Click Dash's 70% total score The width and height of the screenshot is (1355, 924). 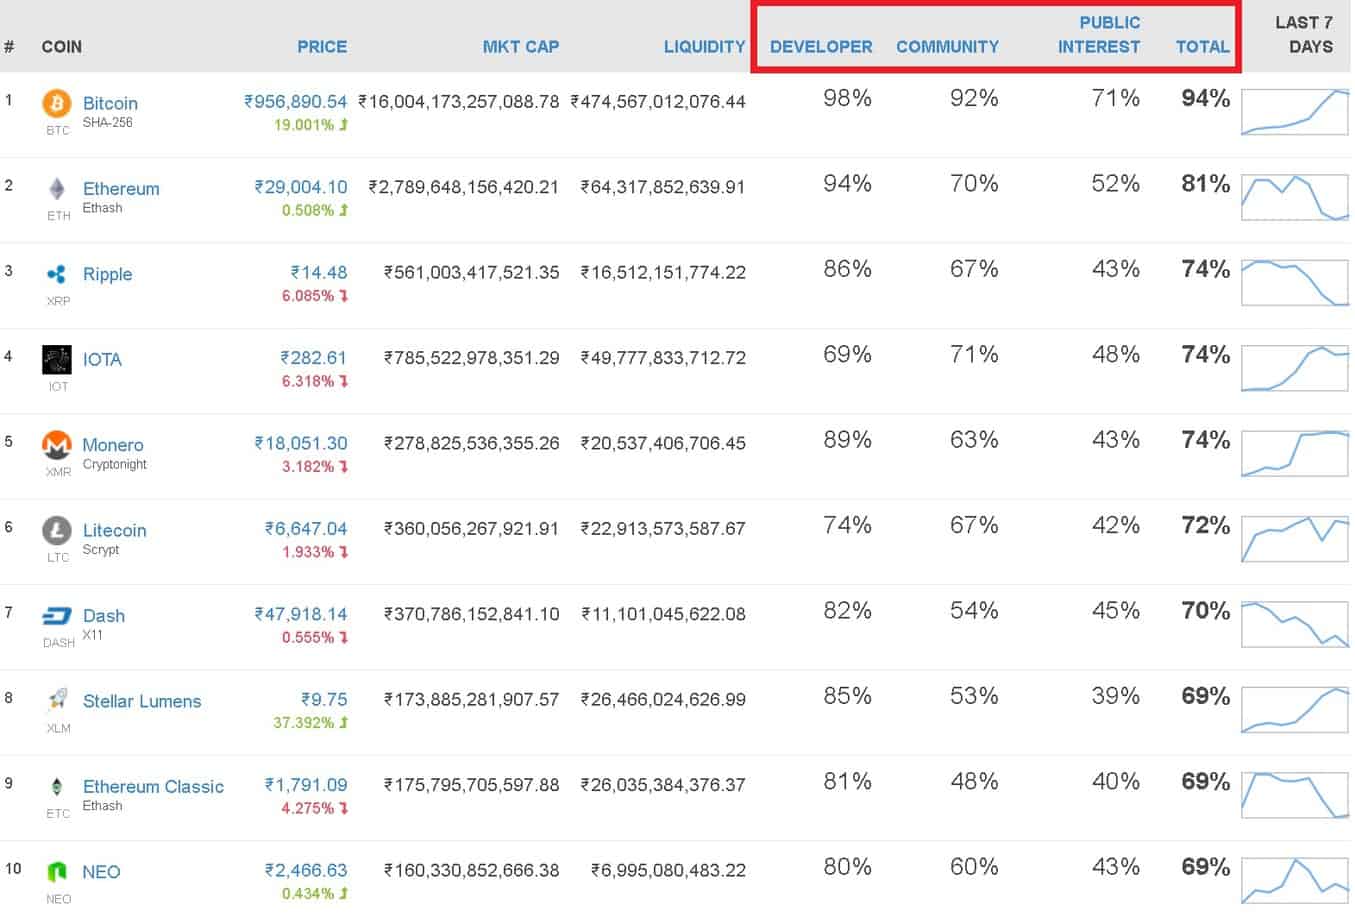(x=1206, y=611)
